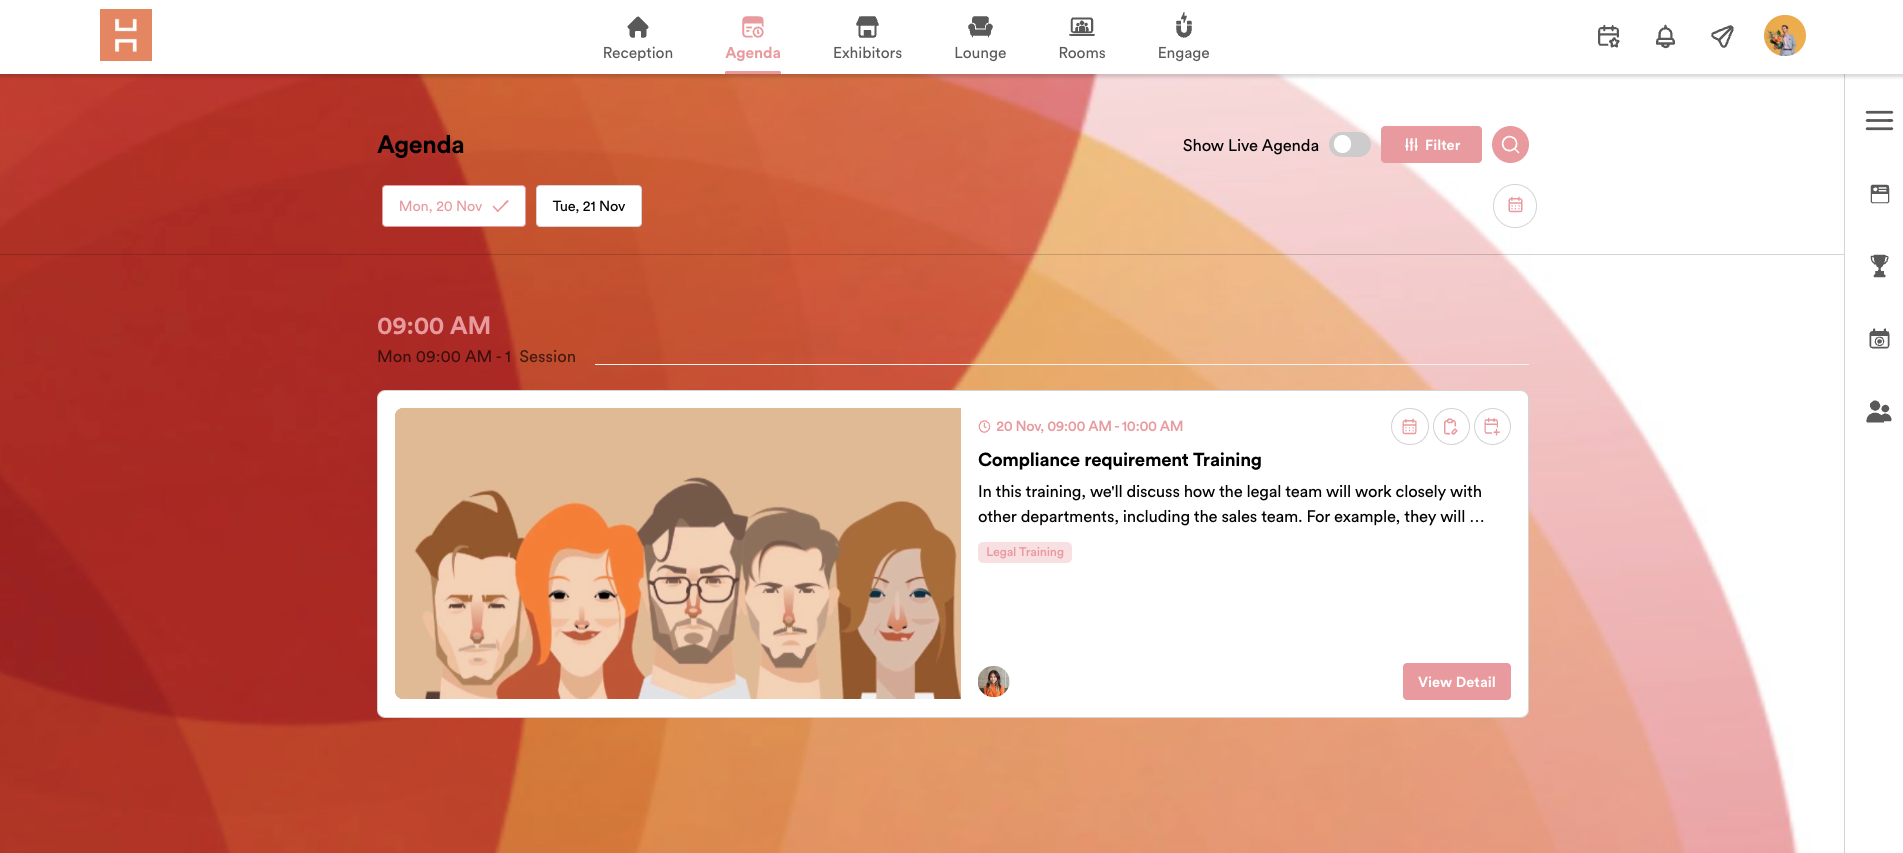The width and height of the screenshot is (1903, 853).
Task: Open my schedule calendar-star icon in header
Action: 1608,37
